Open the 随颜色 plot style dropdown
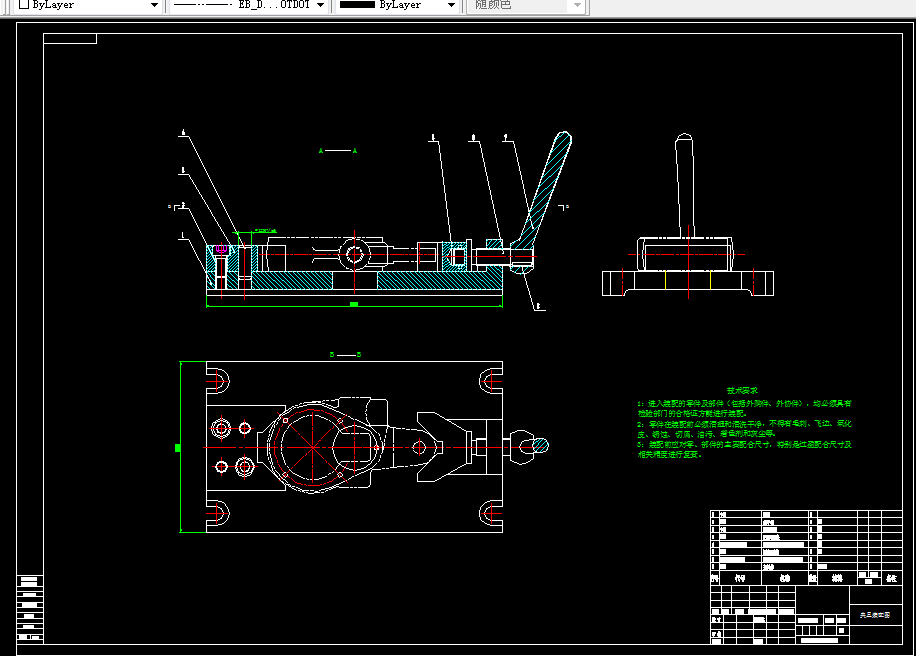916x656 pixels. pyautogui.click(x=577, y=5)
